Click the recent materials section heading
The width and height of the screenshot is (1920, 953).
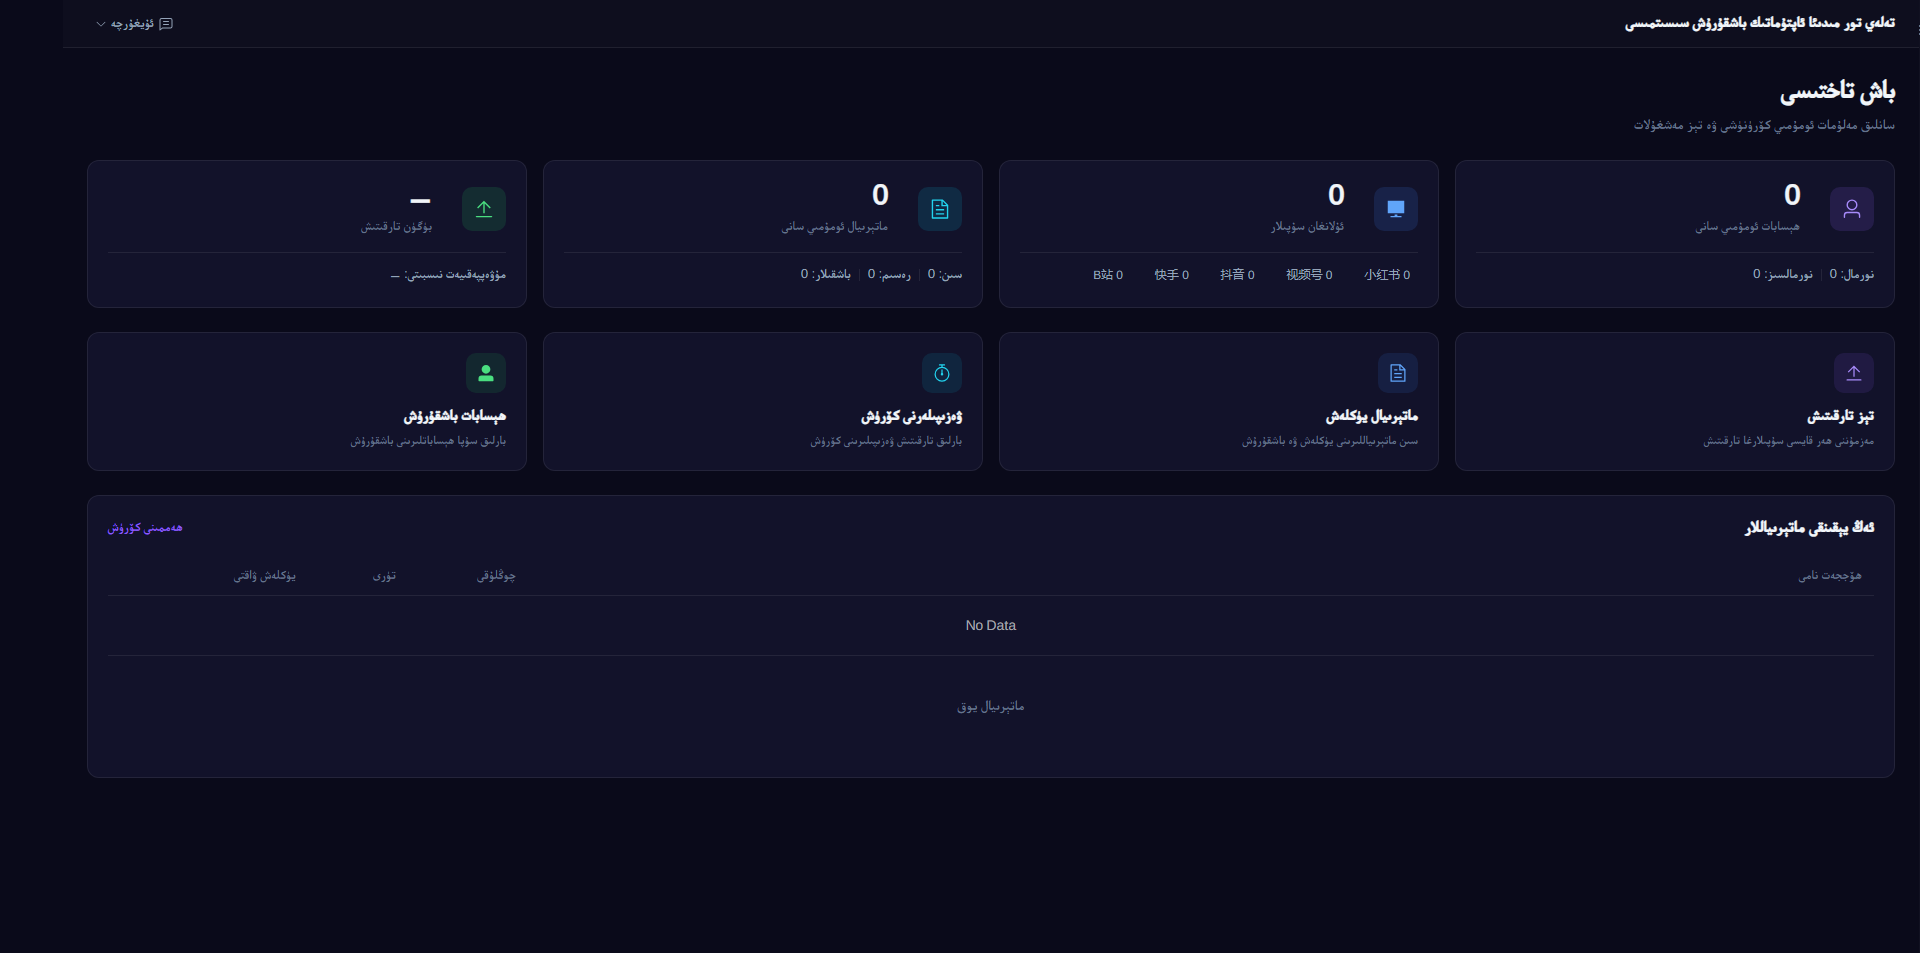[1810, 527]
